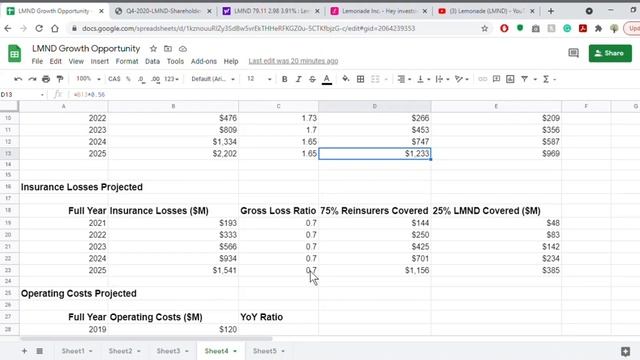Create a filter with funnel icon
The width and height of the screenshot is (640, 360).
tap(524, 79)
